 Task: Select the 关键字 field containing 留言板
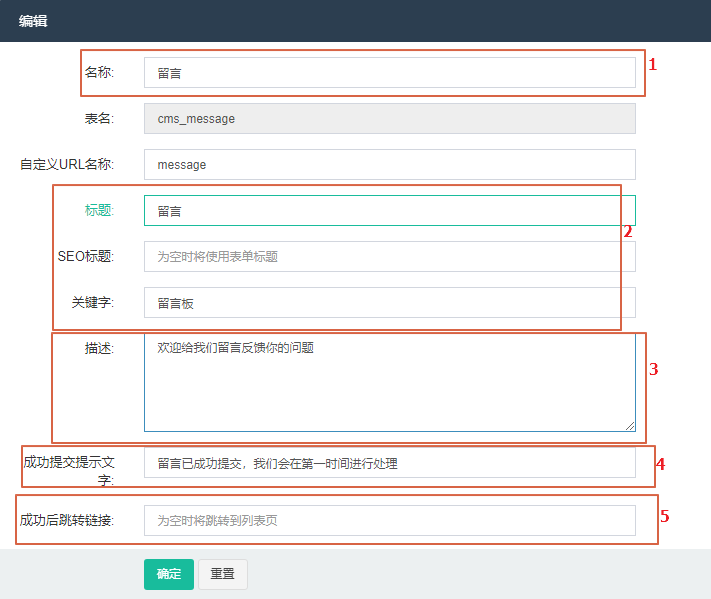(x=390, y=302)
